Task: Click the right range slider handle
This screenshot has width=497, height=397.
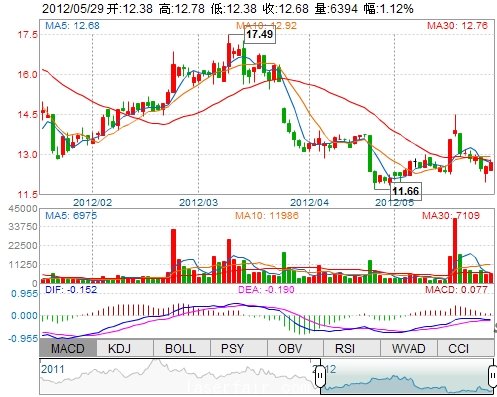Action: (x=493, y=376)
